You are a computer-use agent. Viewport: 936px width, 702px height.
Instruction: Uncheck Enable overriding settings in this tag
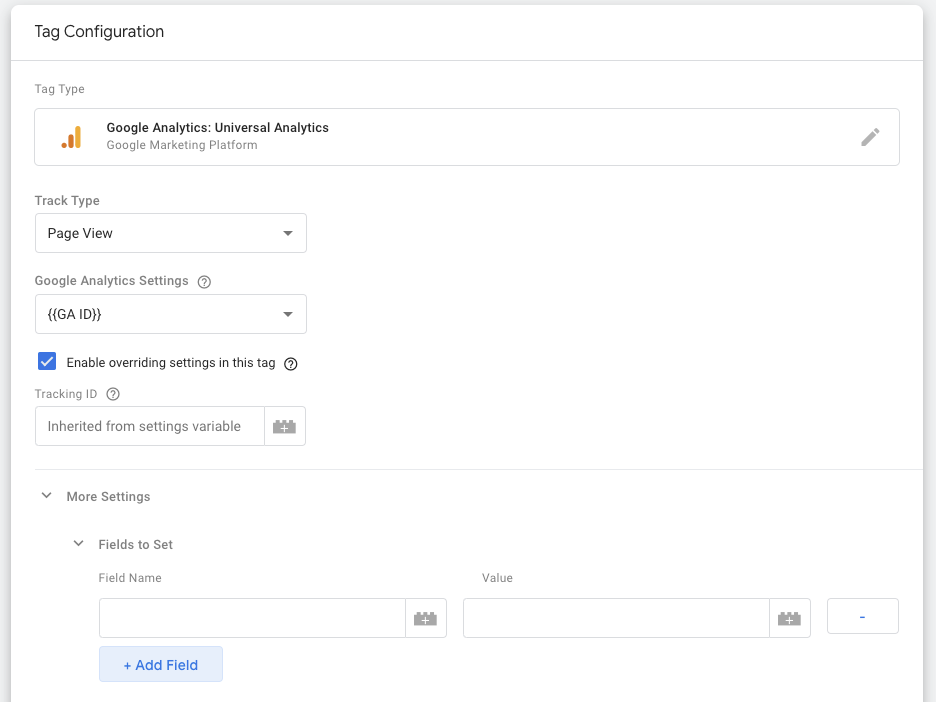pos(47,361)
